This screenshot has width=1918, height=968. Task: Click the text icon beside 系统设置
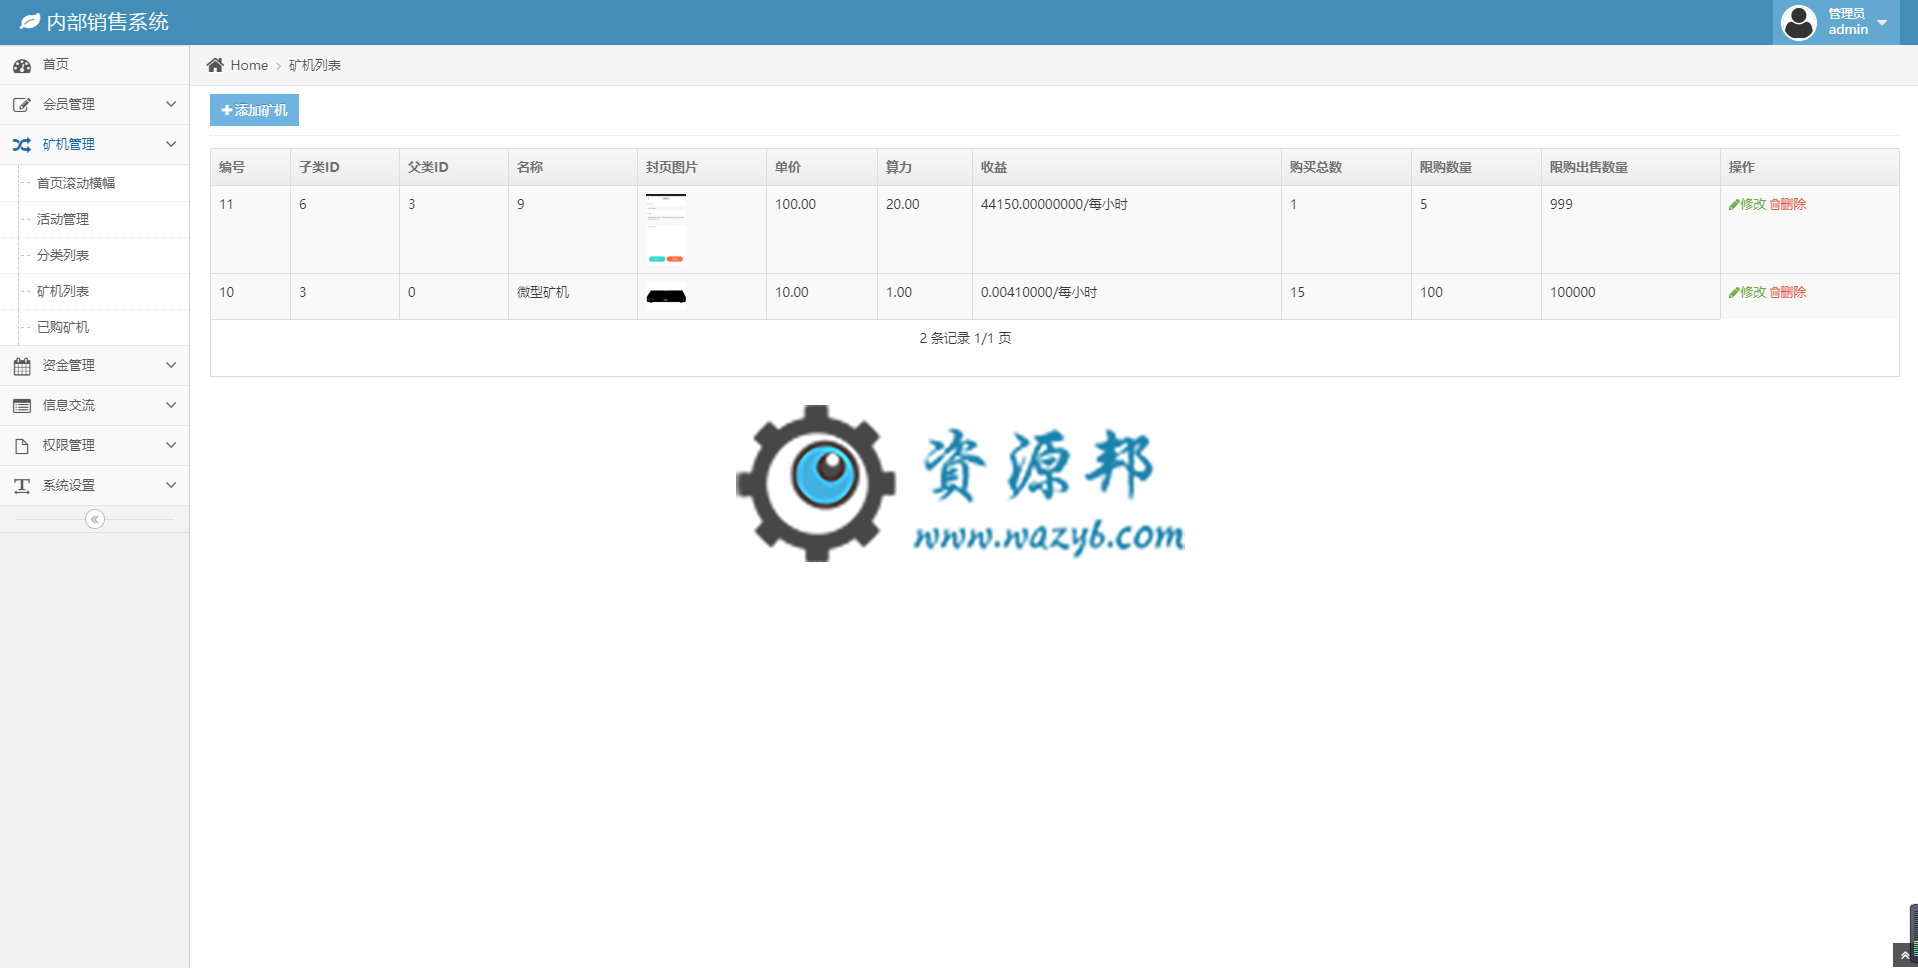tap(22, 486)
